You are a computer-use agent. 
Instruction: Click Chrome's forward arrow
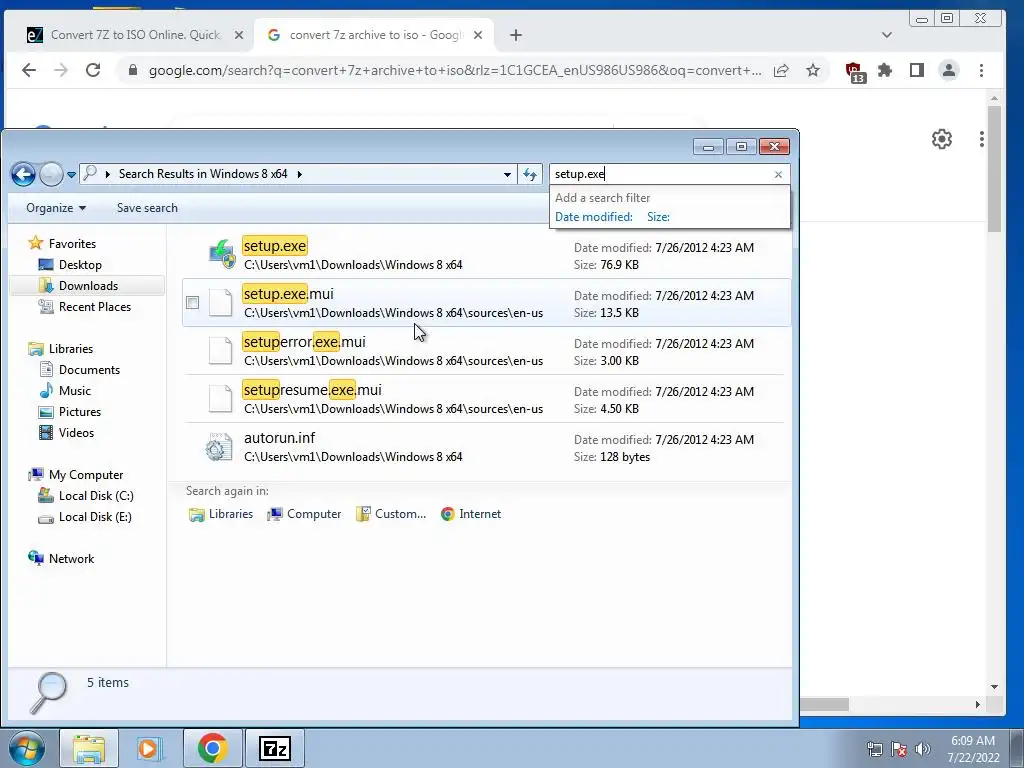pyautogui.click(x=61, y=70)
